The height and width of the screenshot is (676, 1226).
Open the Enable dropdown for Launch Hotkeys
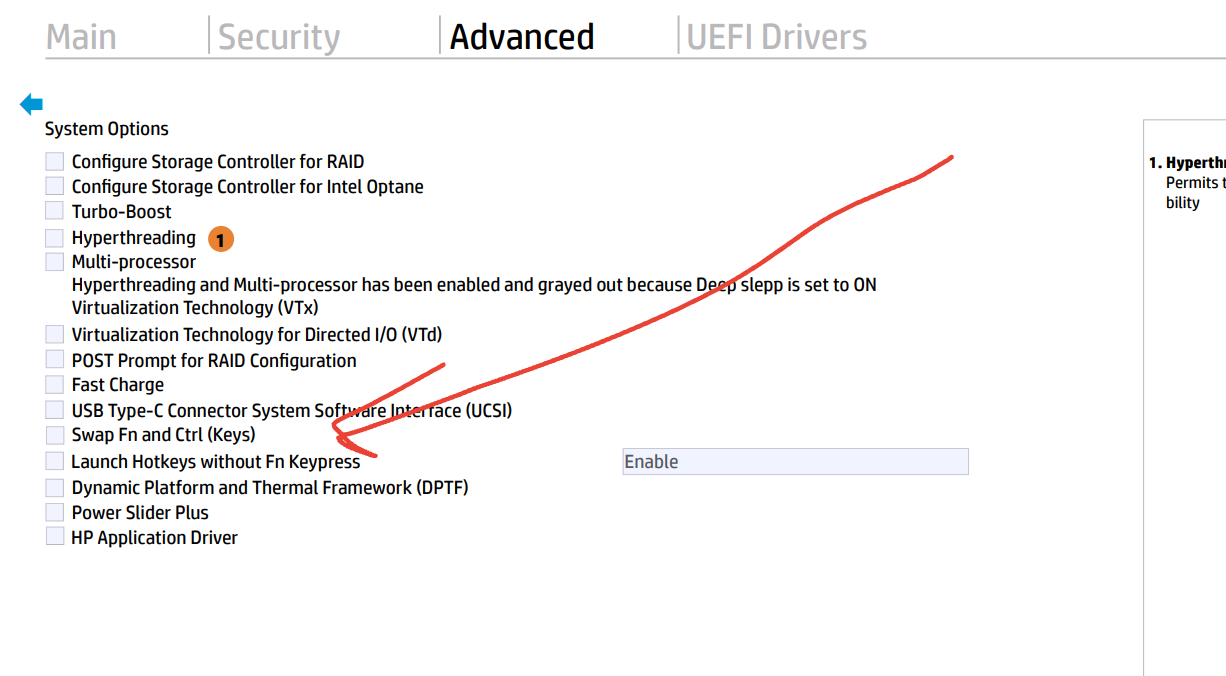click(795, 461)
